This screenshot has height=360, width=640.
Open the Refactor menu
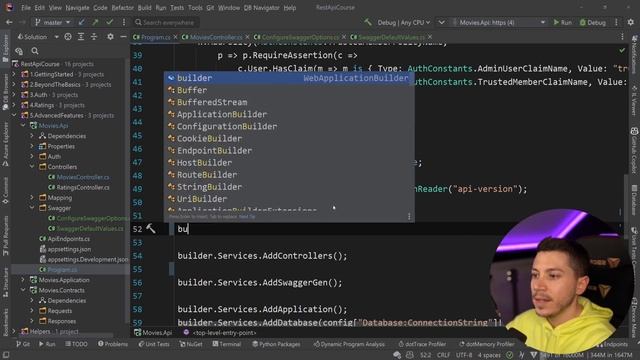click(122, 7)
